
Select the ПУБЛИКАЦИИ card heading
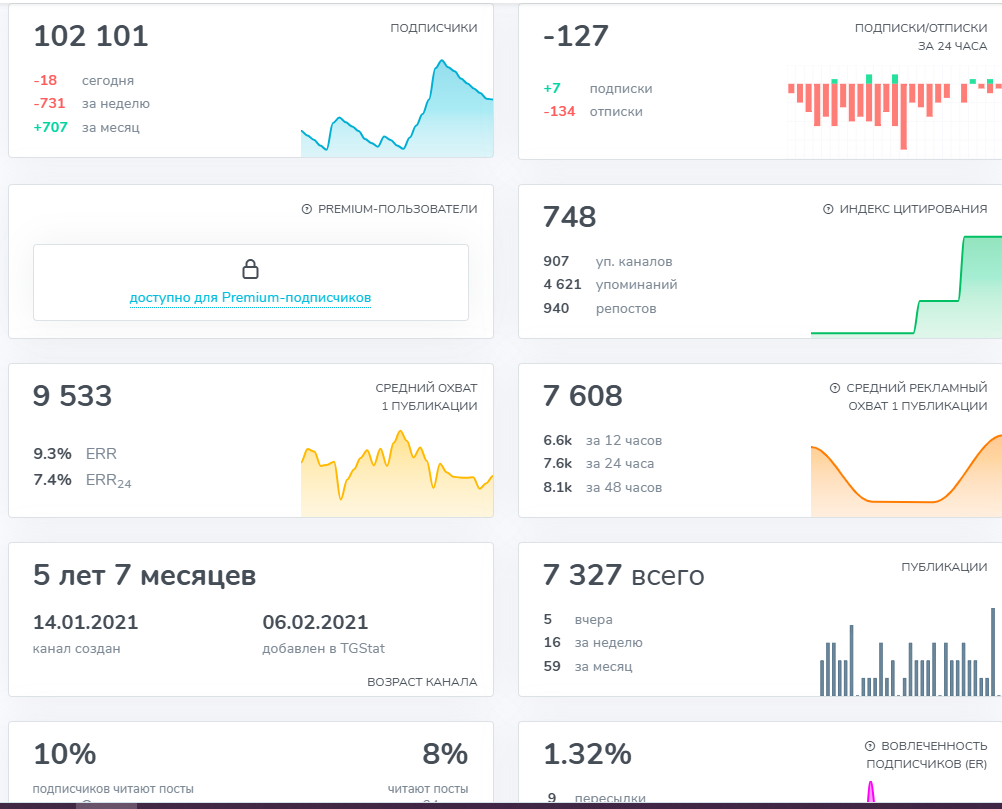944,567
